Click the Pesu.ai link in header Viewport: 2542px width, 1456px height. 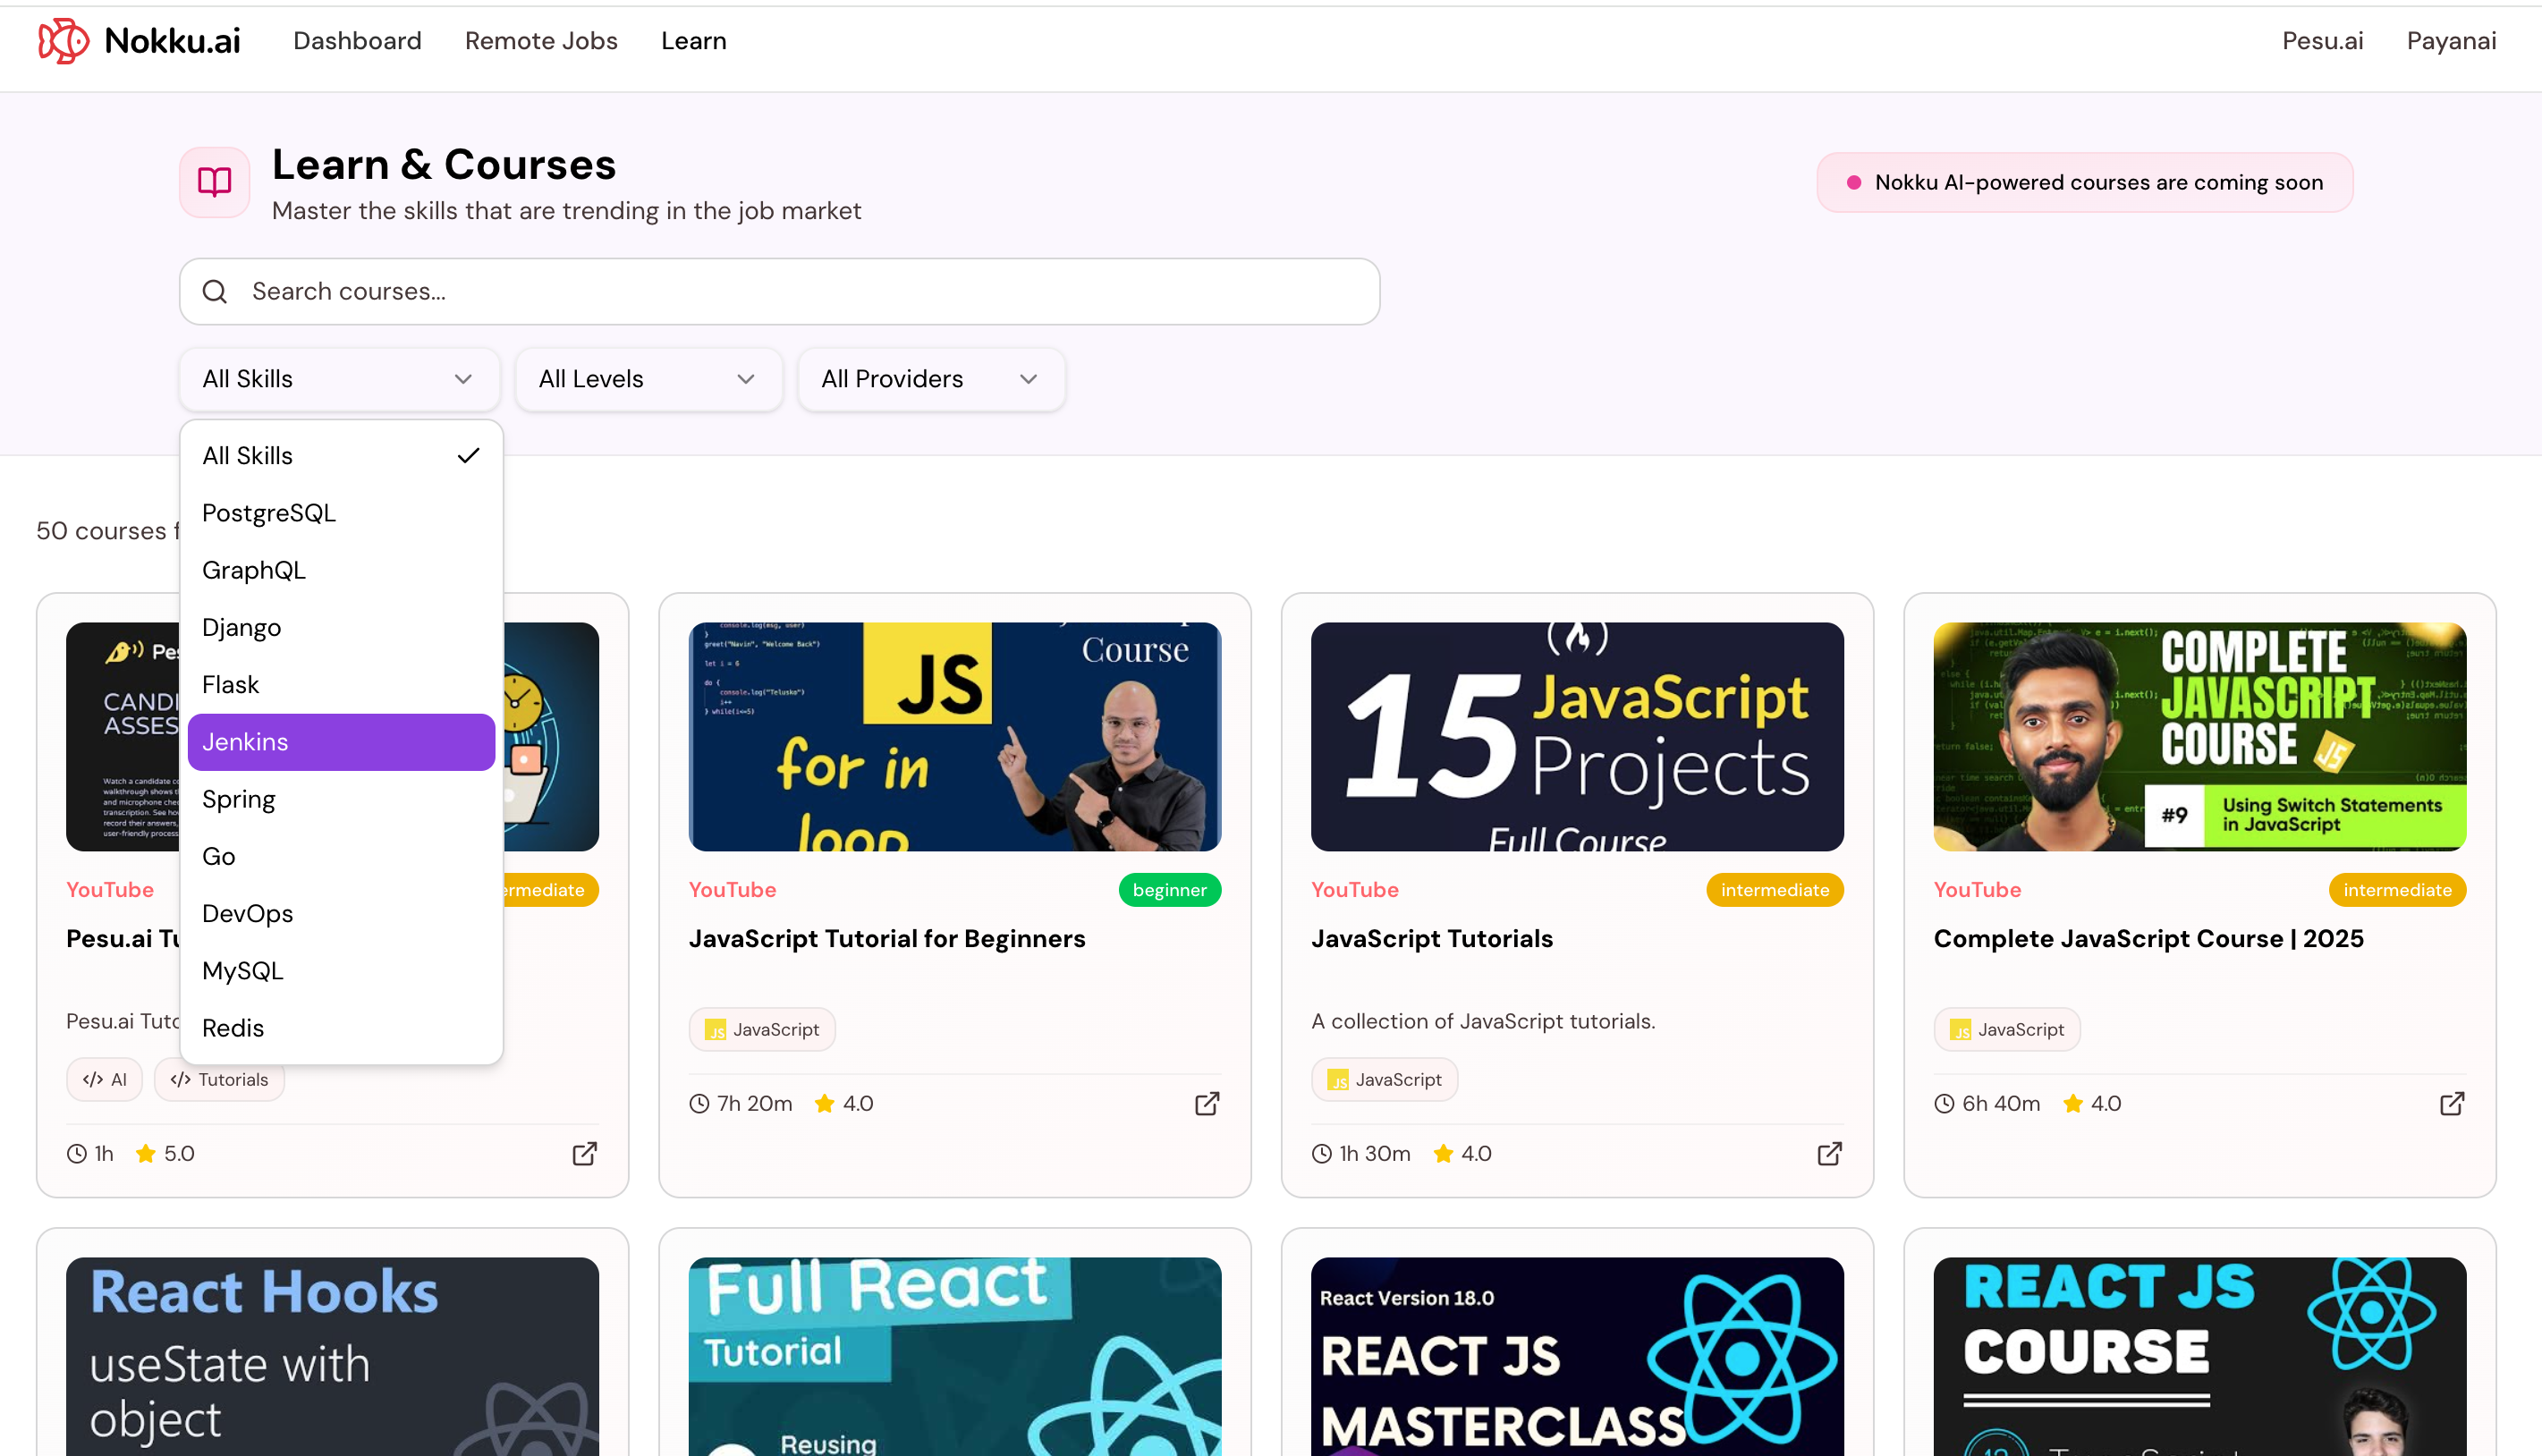coord(2322,41)
